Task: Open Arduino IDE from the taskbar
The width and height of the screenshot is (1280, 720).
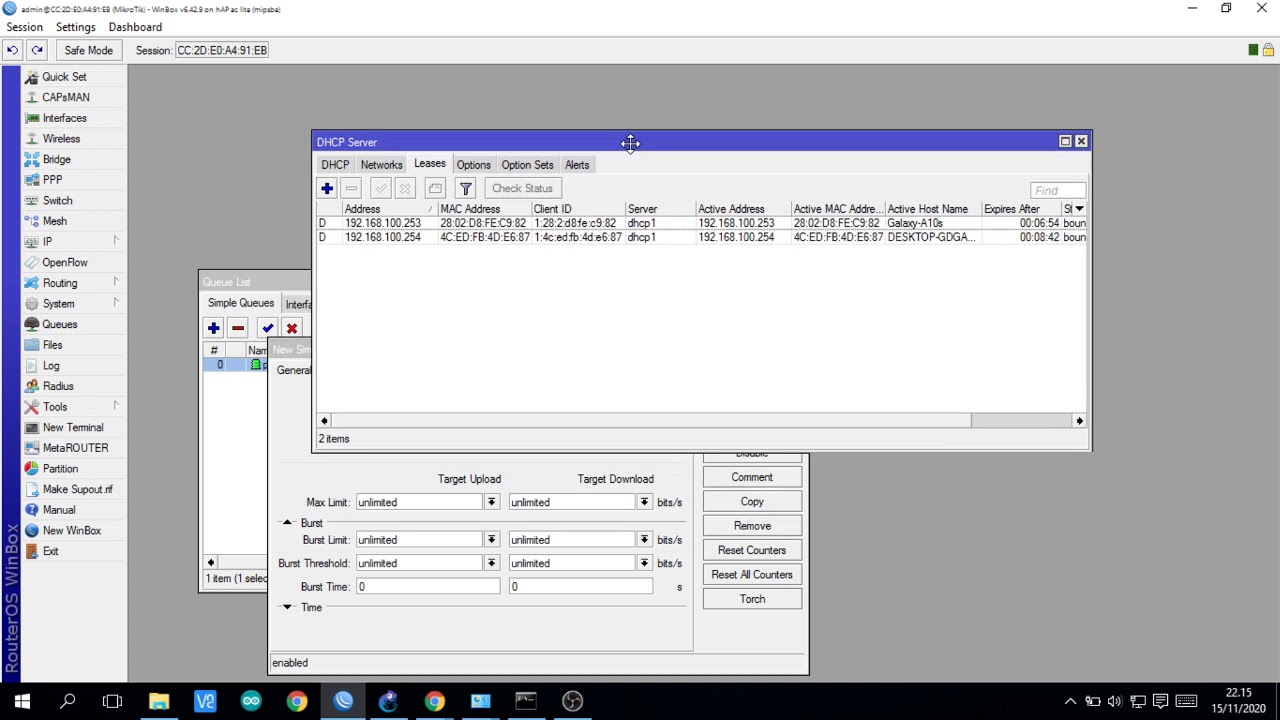Action: tap(251, 701)
